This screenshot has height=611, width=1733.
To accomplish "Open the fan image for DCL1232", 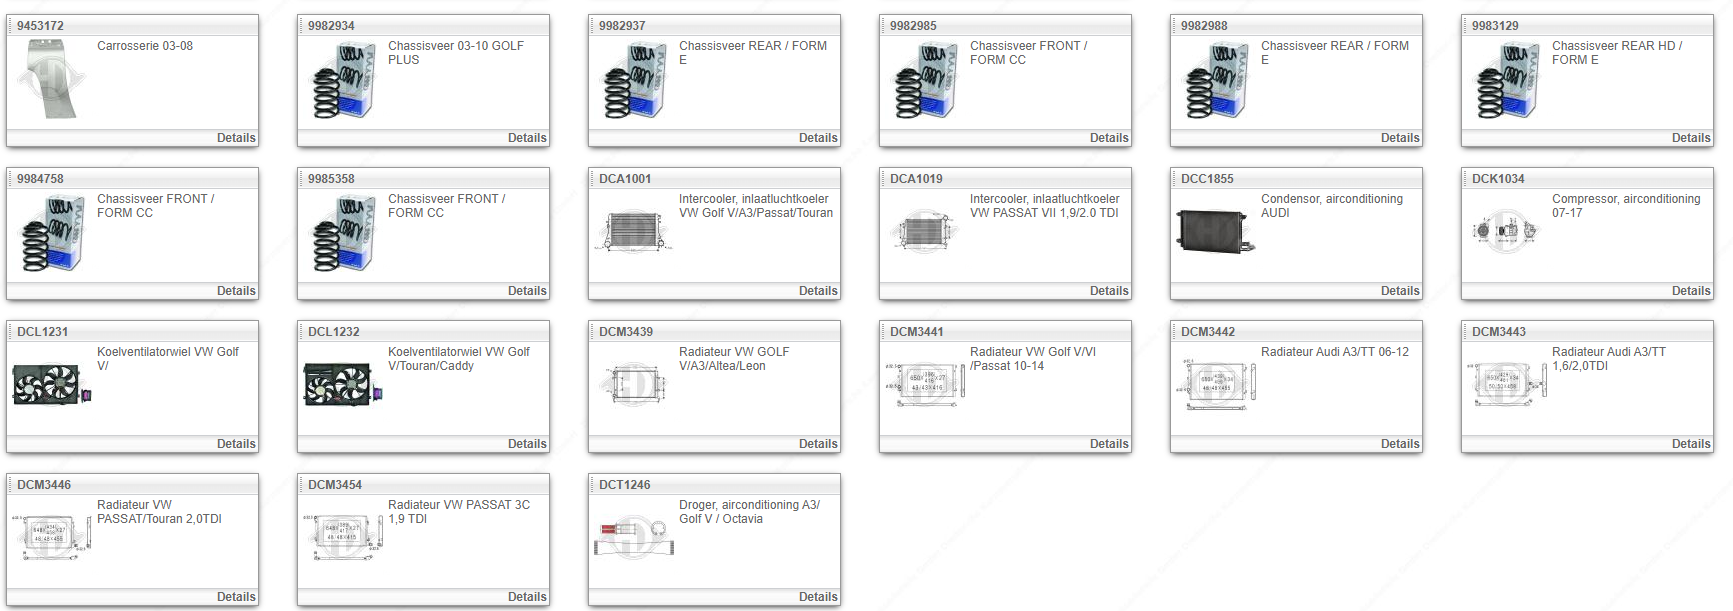I will click(341, 384).
